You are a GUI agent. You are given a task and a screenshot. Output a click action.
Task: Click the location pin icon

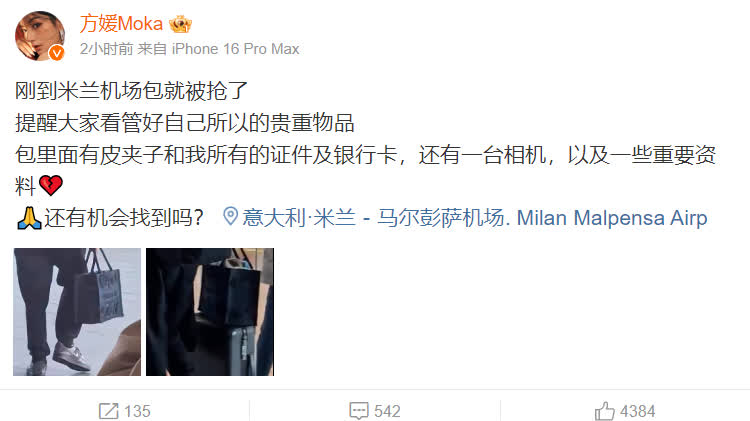pyautogui.click(x=230, y=216)
